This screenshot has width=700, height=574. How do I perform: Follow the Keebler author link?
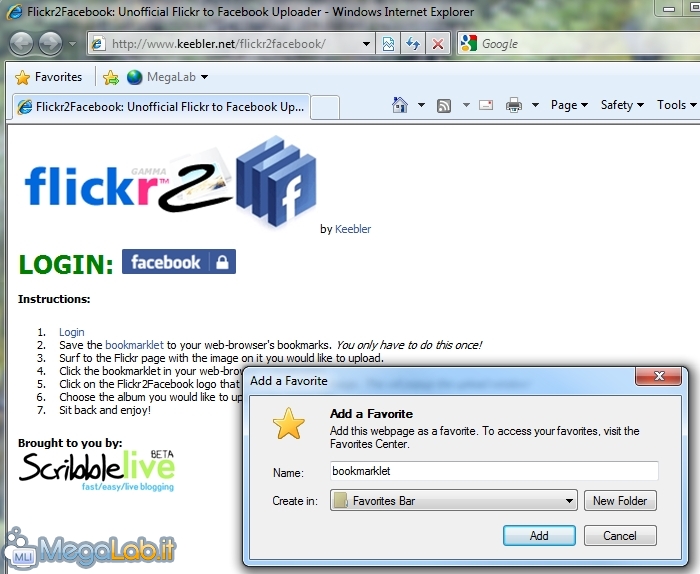tap(353, 229)
